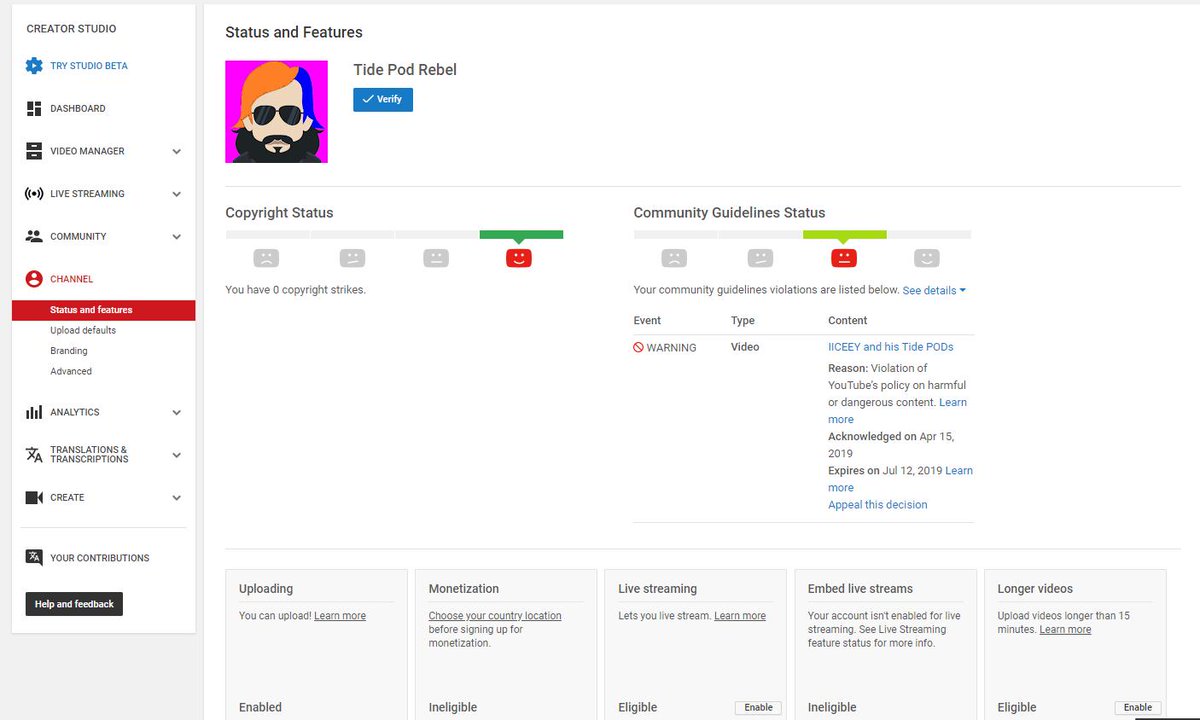Click the gray happy Community Guidelines face
1200x720 pixels.
pos(927,258)
